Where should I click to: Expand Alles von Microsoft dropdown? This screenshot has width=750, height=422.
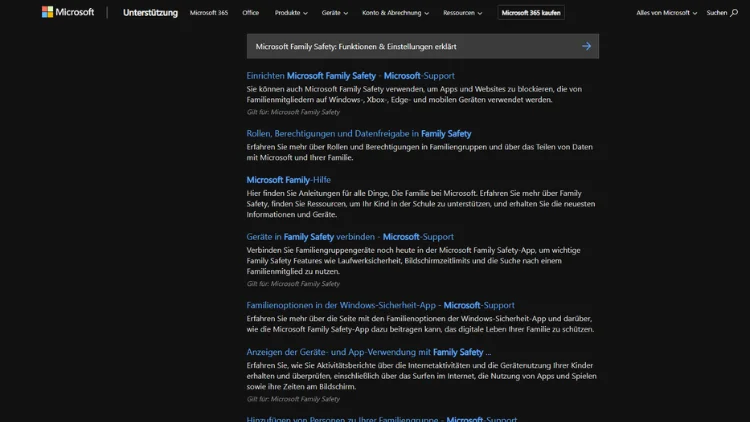pos(666,13)
